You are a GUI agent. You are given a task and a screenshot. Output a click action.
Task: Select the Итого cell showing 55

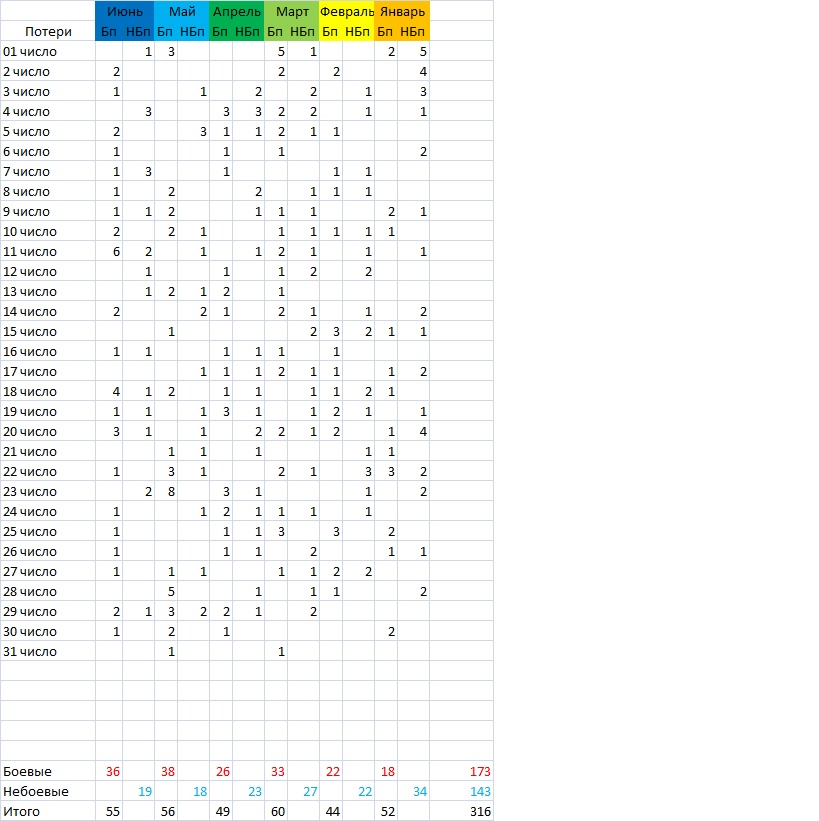click(114, 811)
